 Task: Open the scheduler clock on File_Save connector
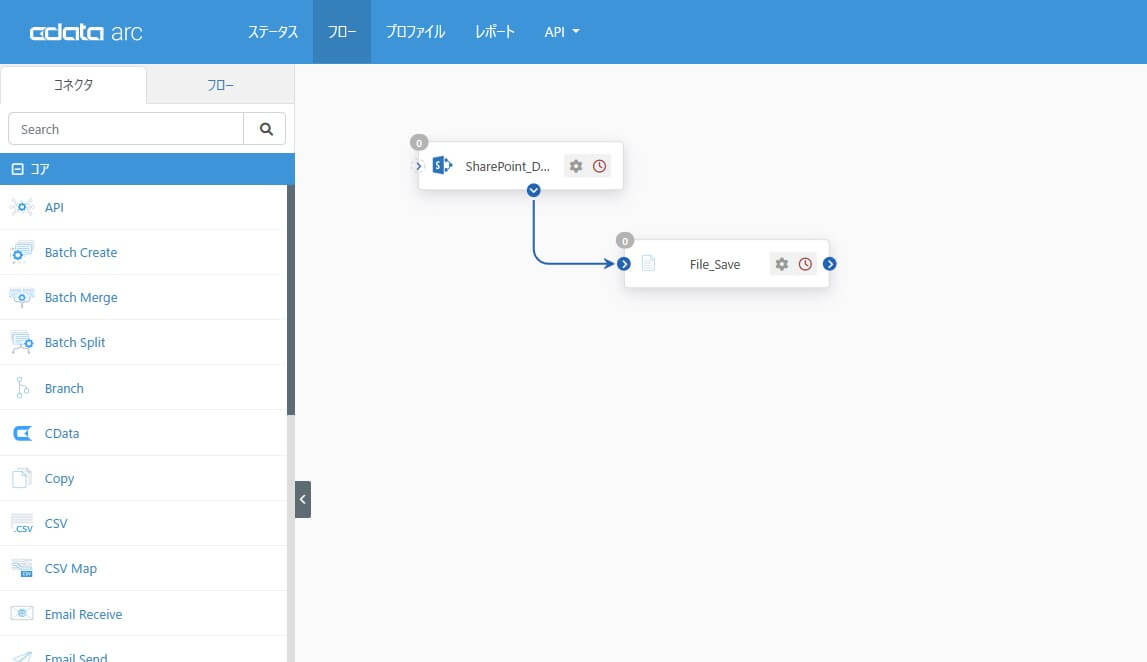[x=805, y=263]
